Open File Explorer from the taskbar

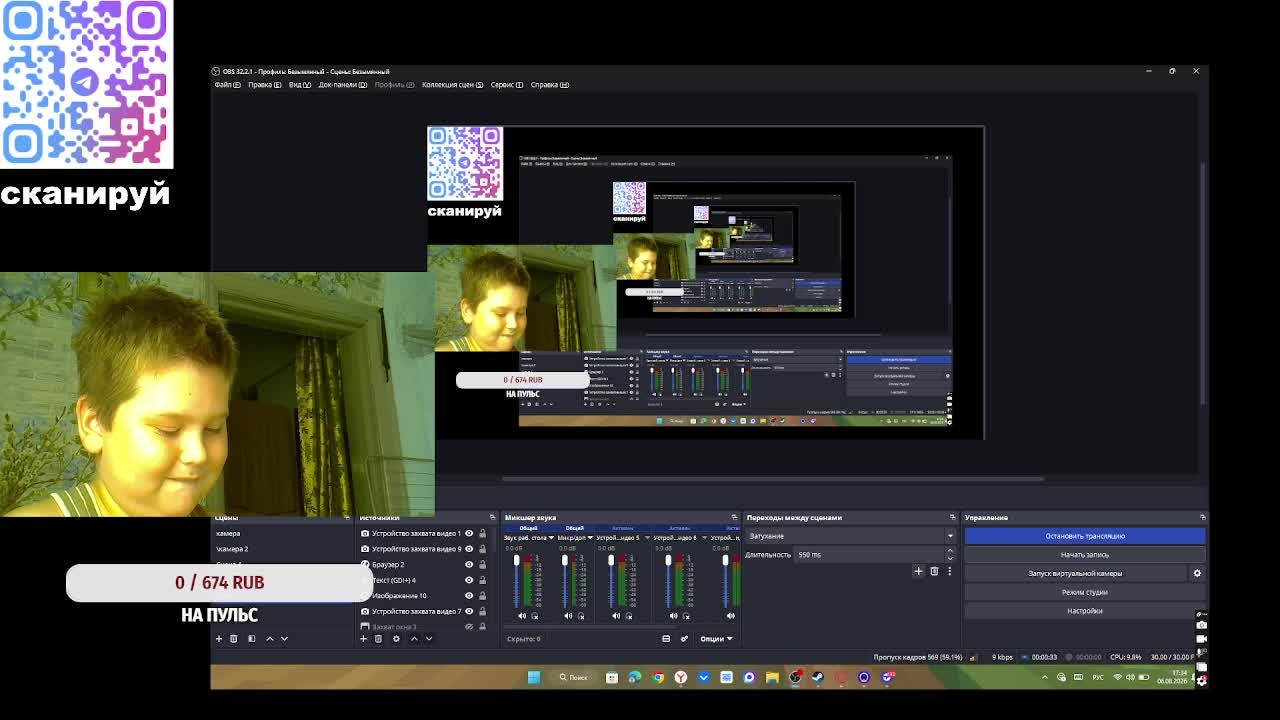coord(772,677)
